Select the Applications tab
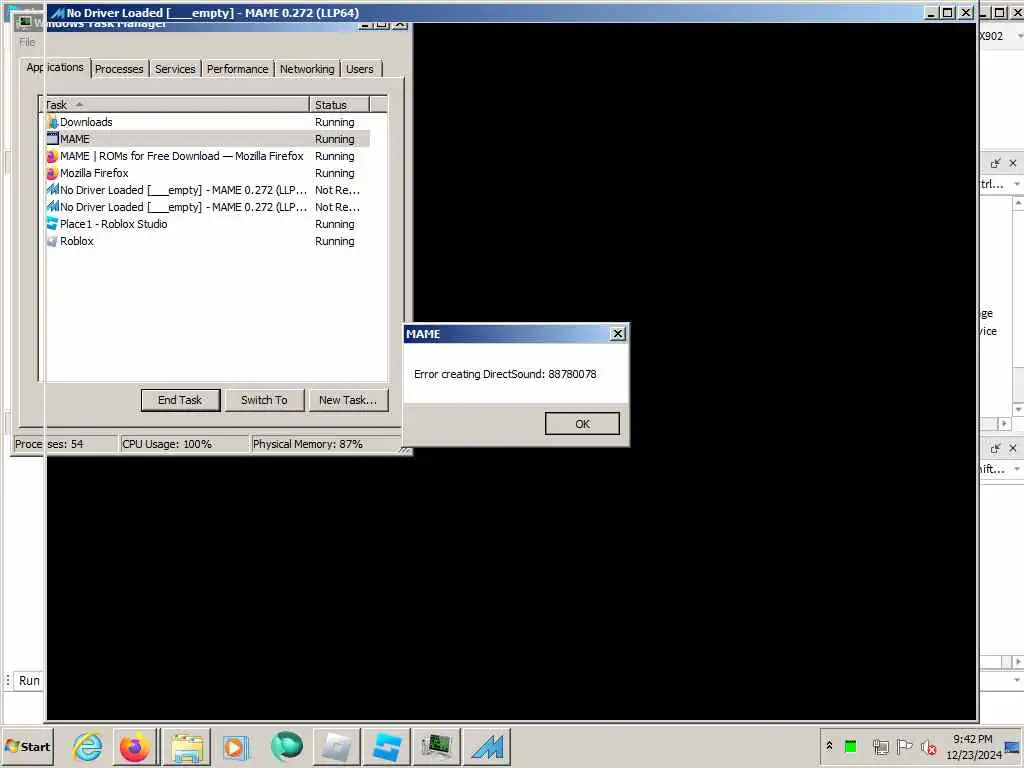 pyautogui.click(x=55, y=67)
